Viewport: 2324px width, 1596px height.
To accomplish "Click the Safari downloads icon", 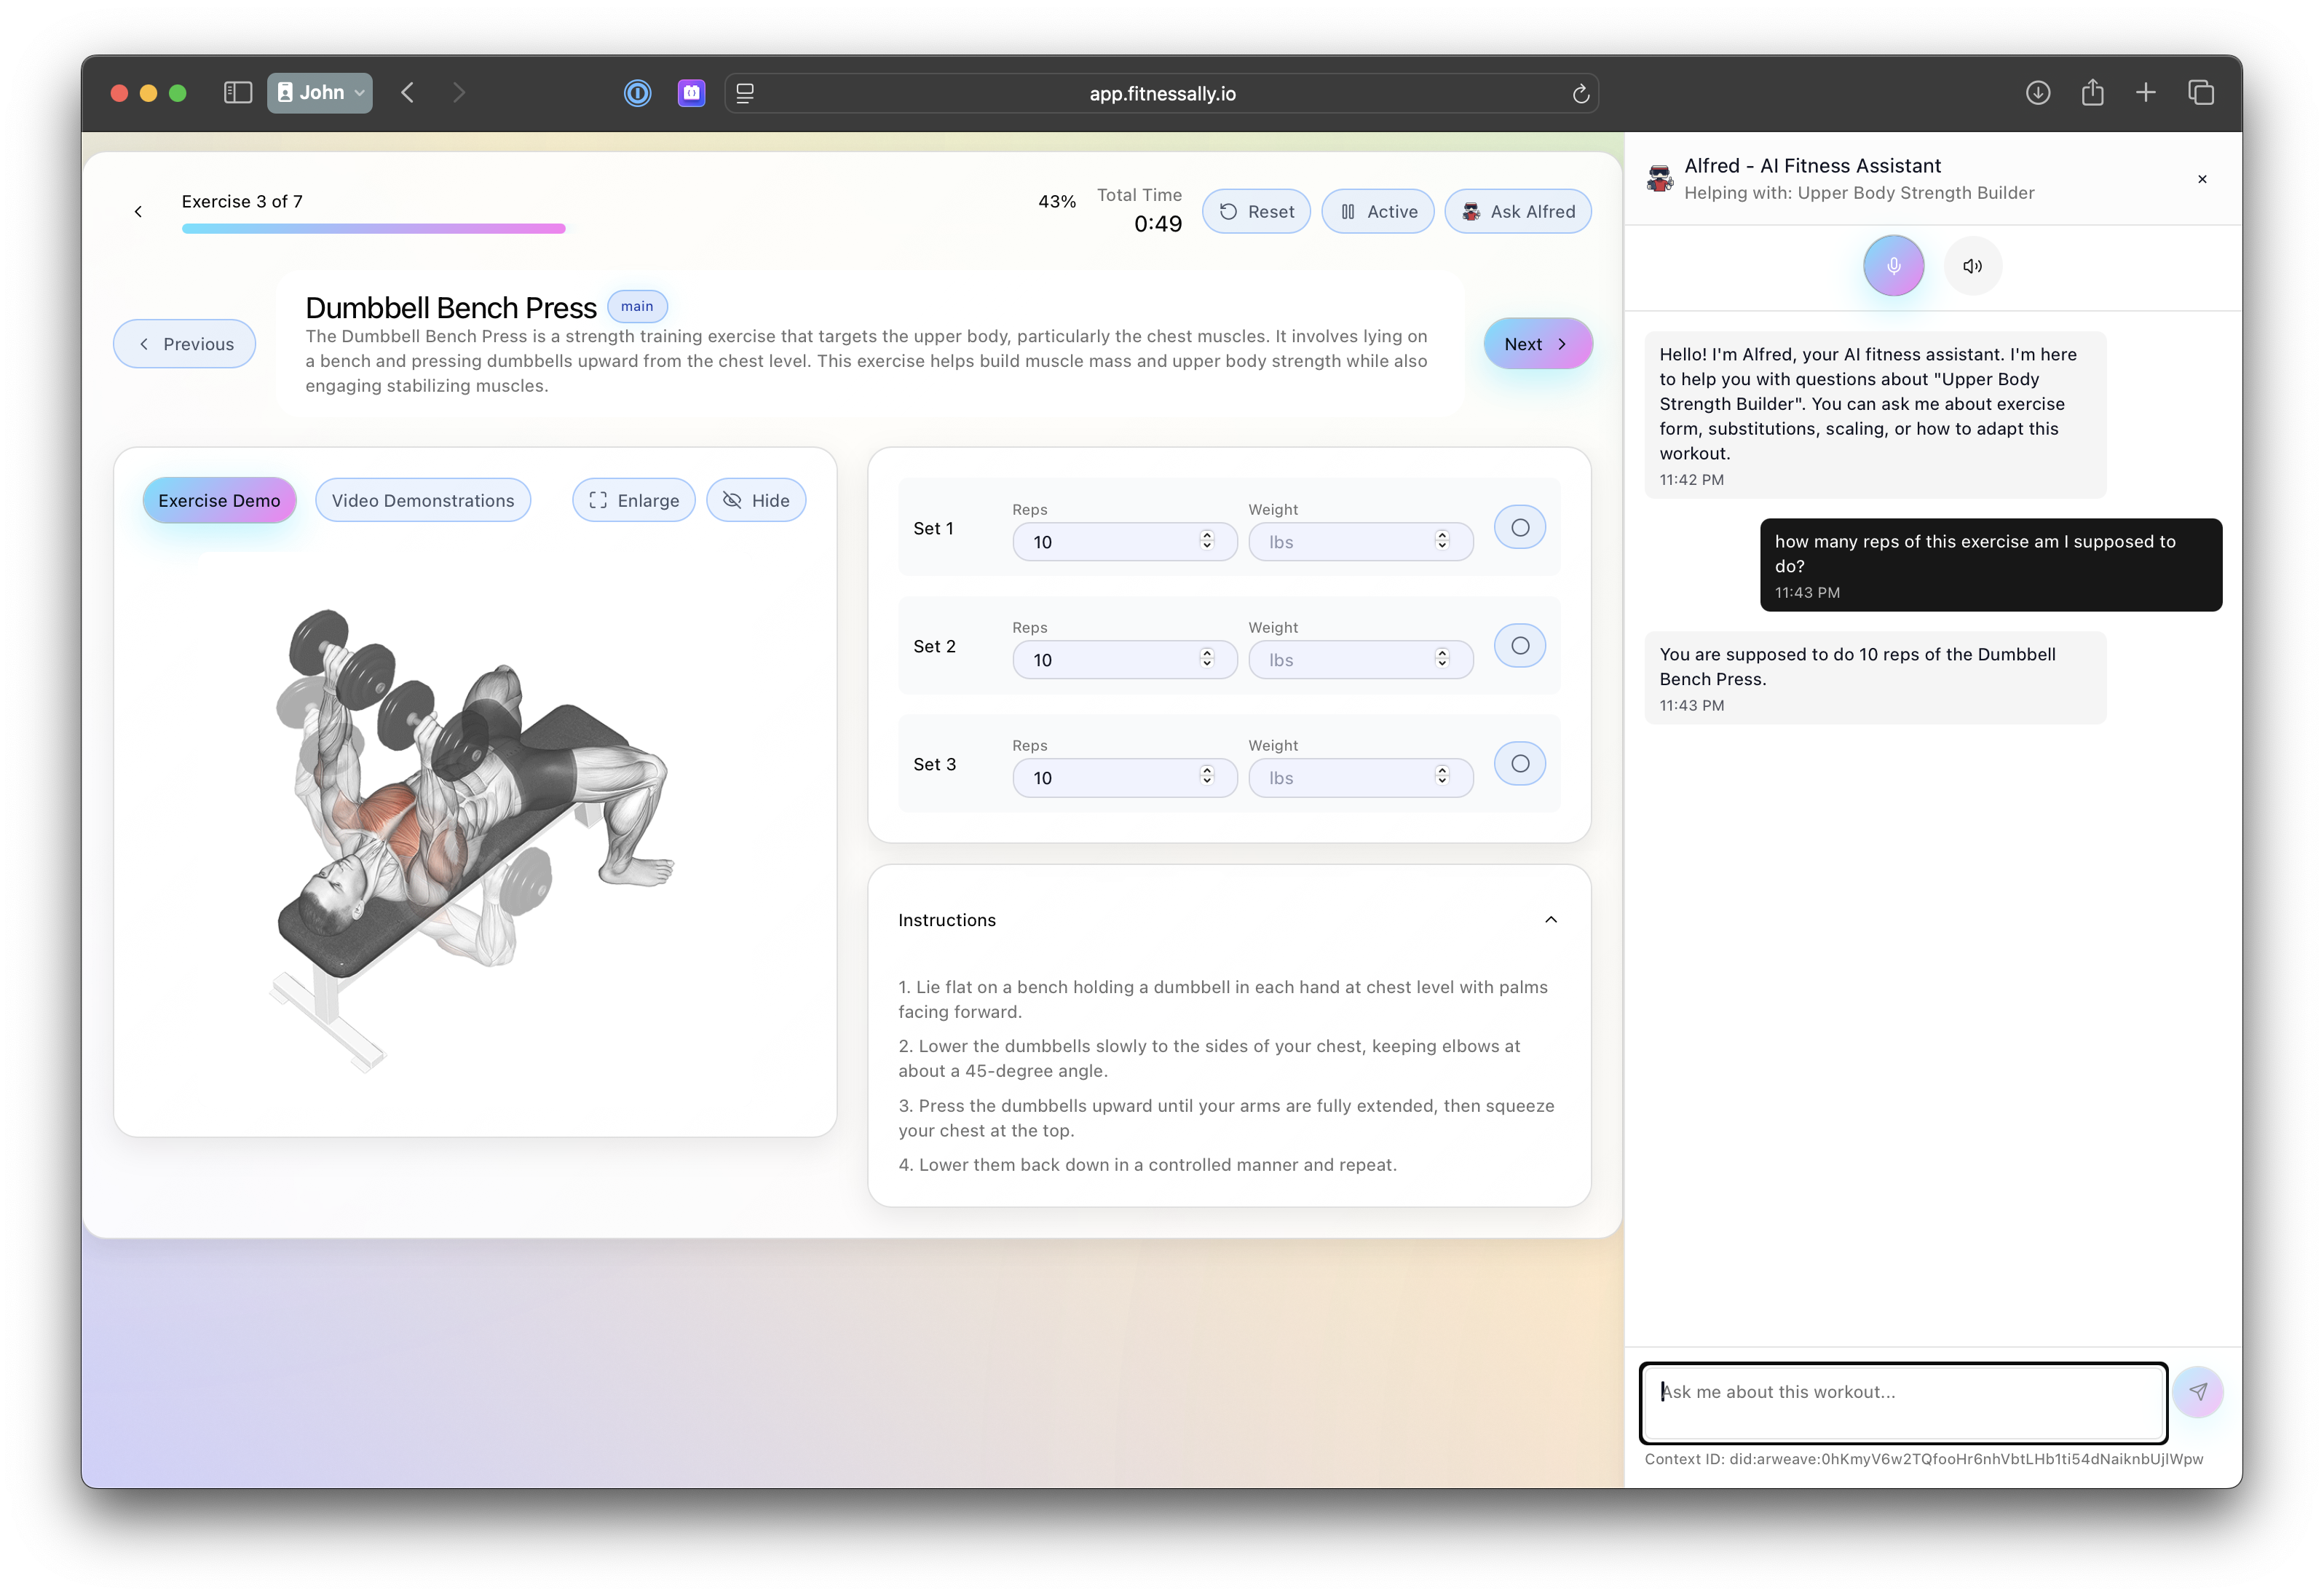I will point(2037,93).
